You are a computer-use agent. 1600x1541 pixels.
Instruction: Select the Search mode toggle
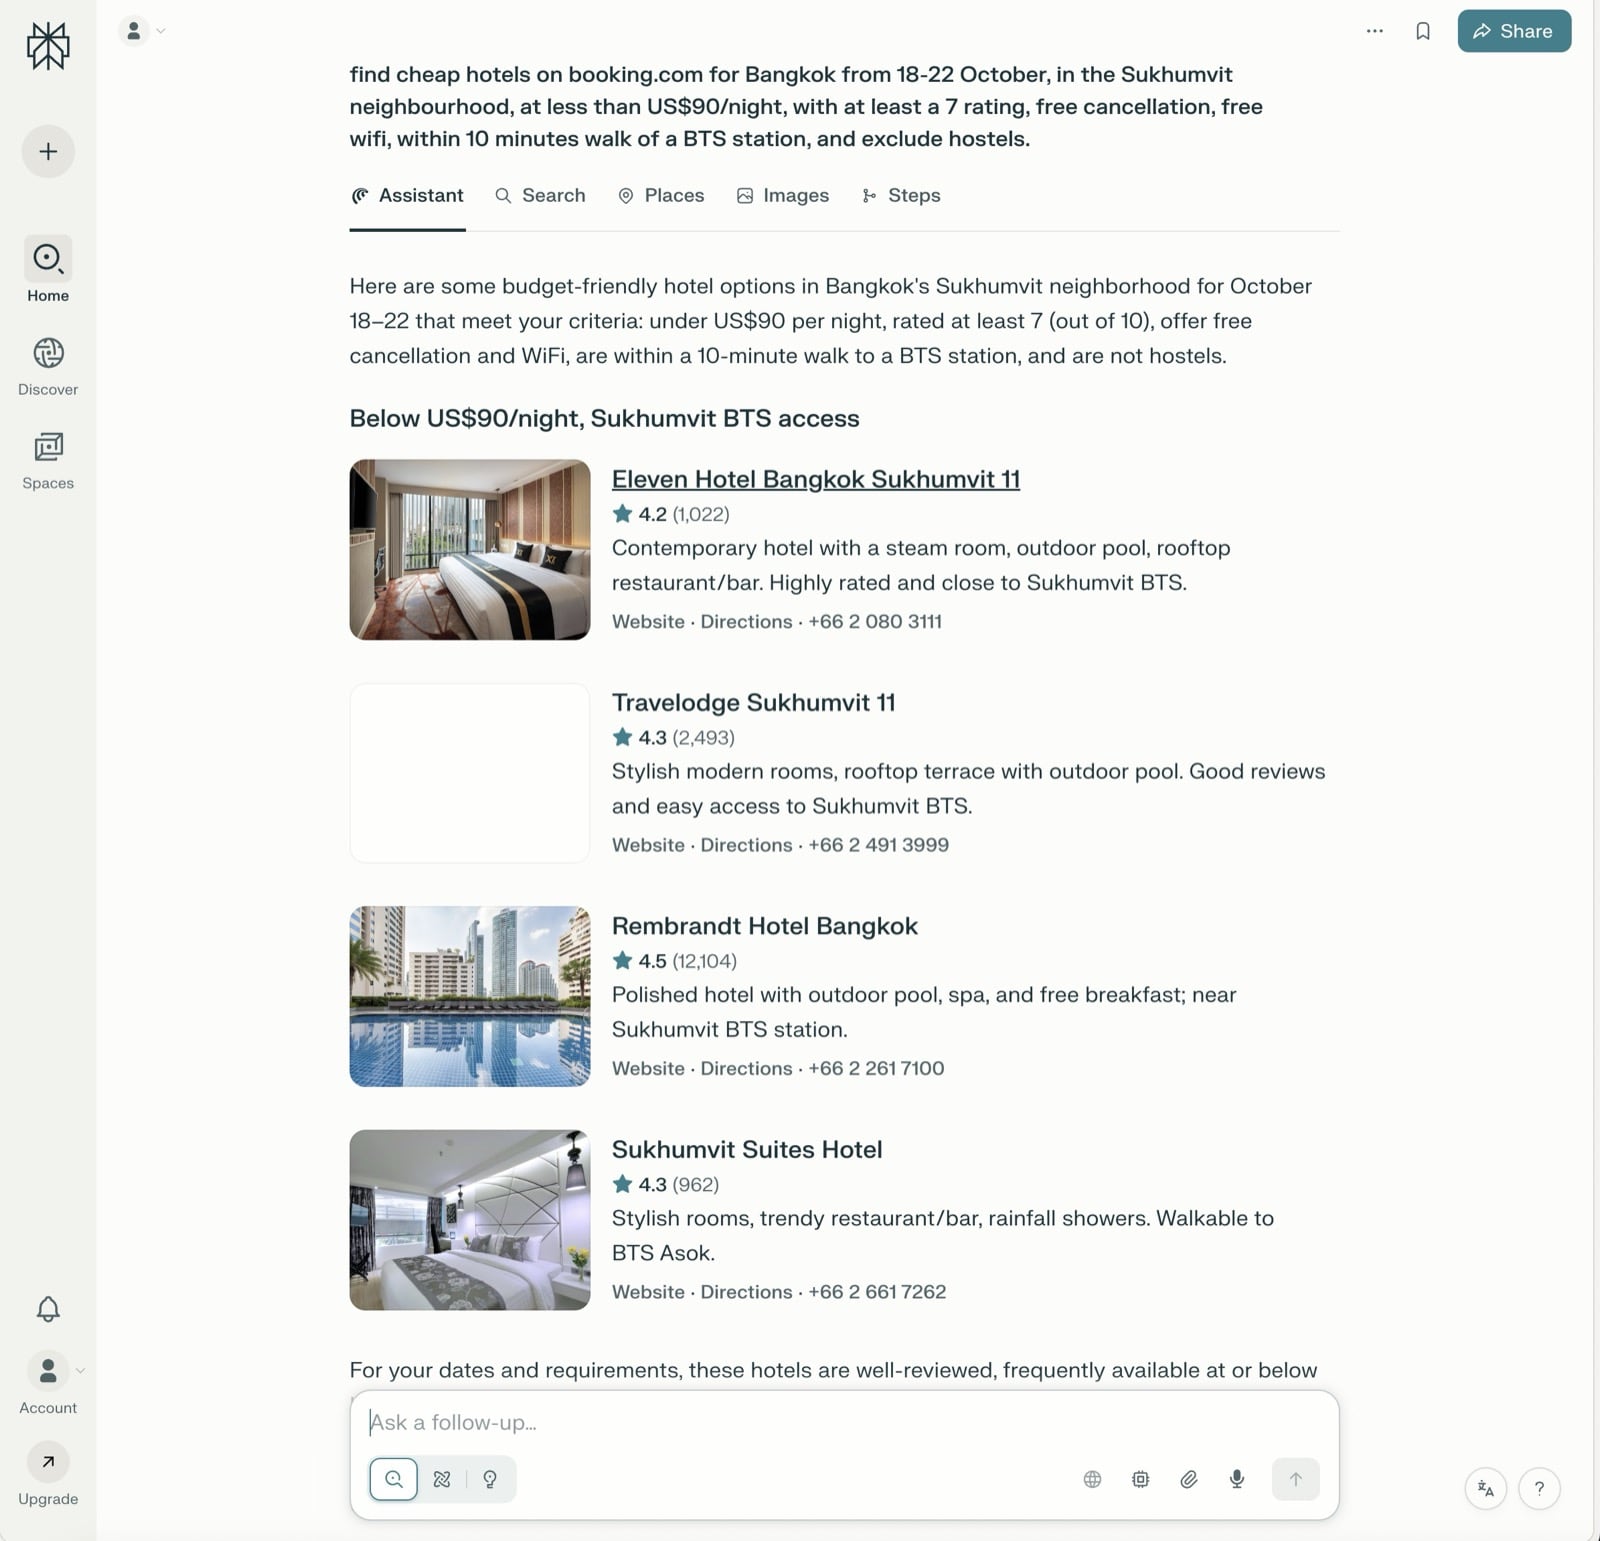pyautogui.click(x=394, y=1479)
